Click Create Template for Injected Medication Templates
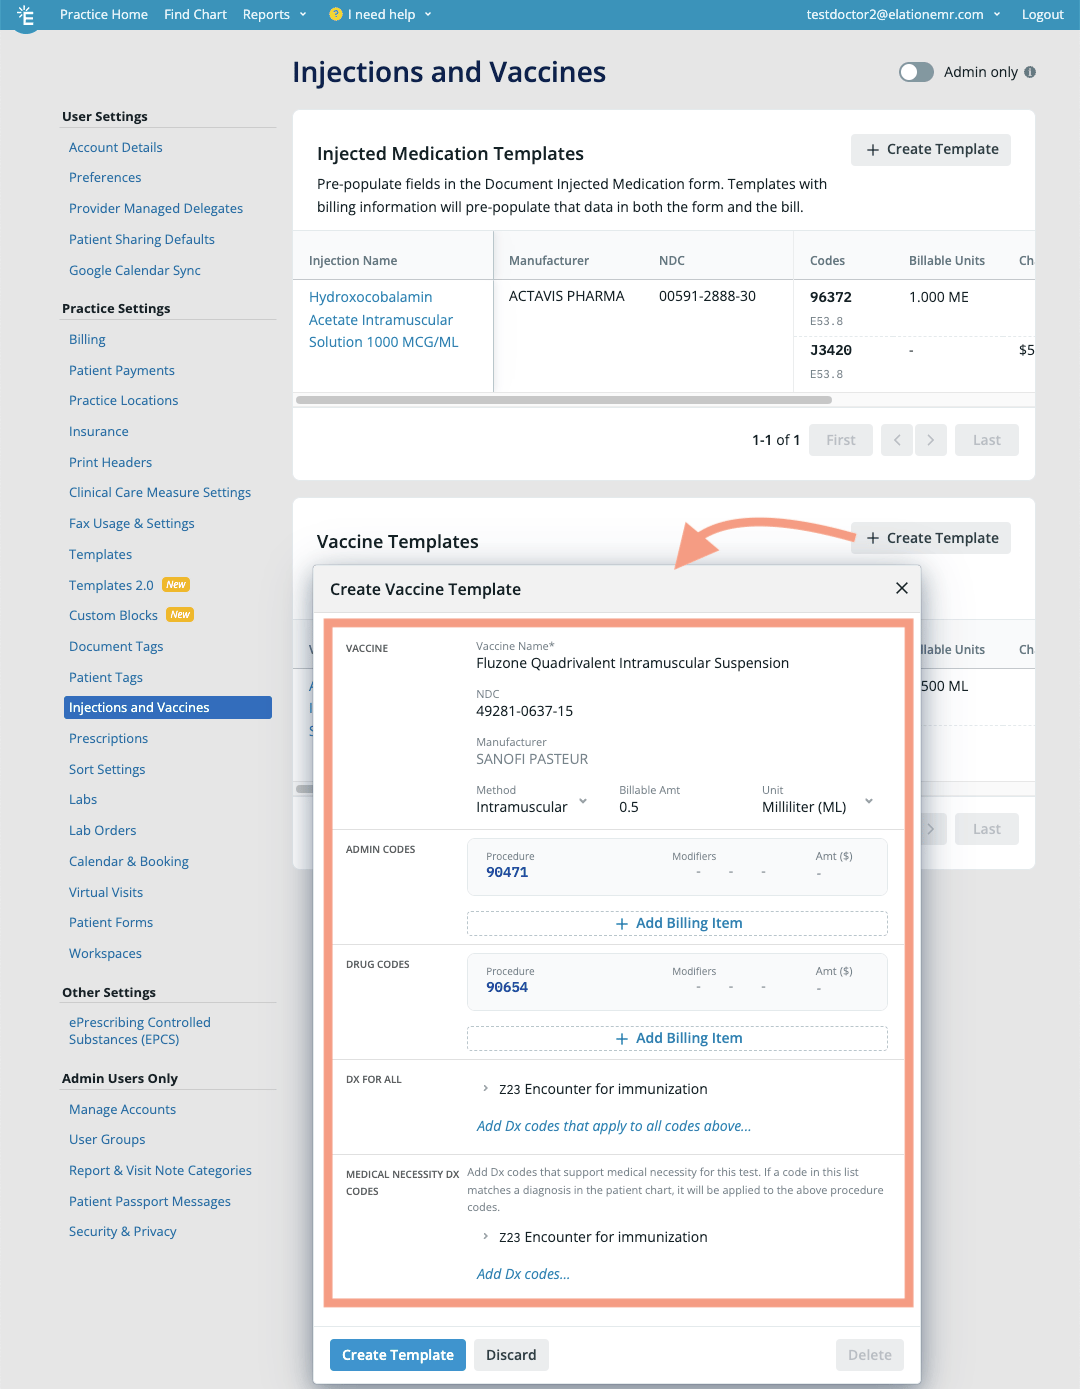Viewport: 1080px width, 1389px height. [x=931, y=149]
